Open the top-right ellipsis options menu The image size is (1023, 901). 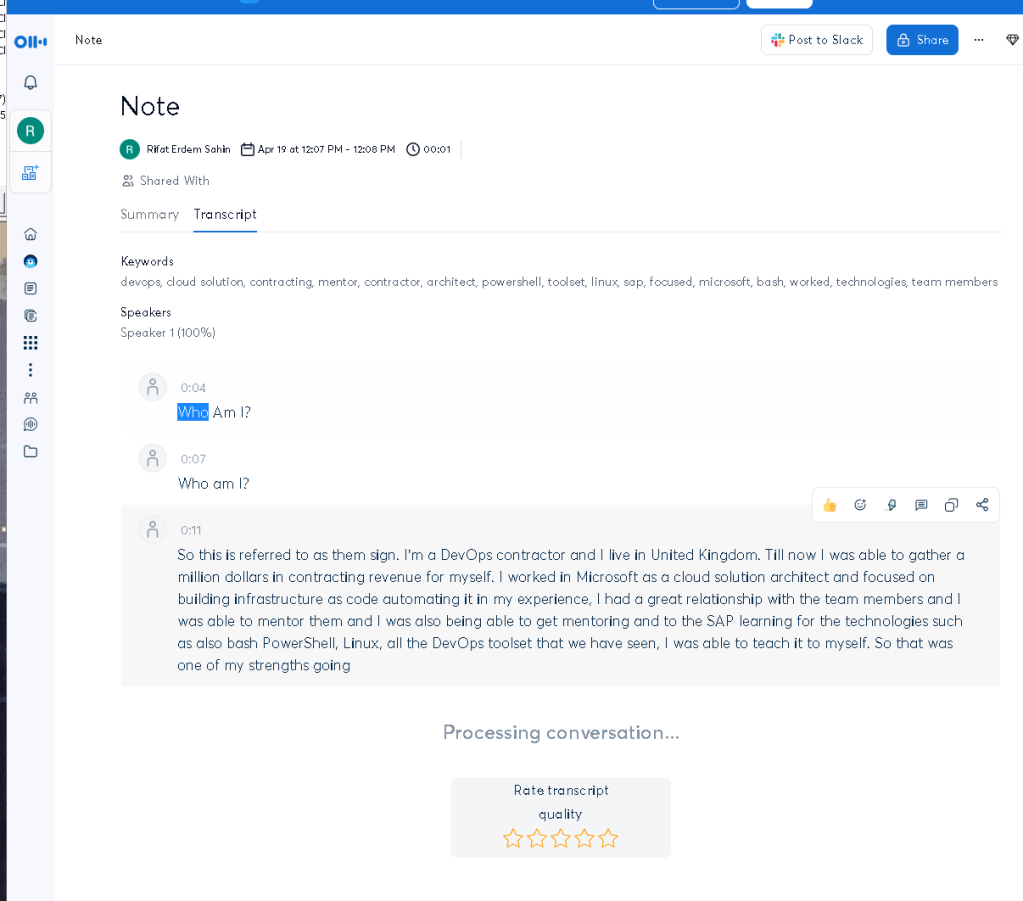[x=979, y=40]
